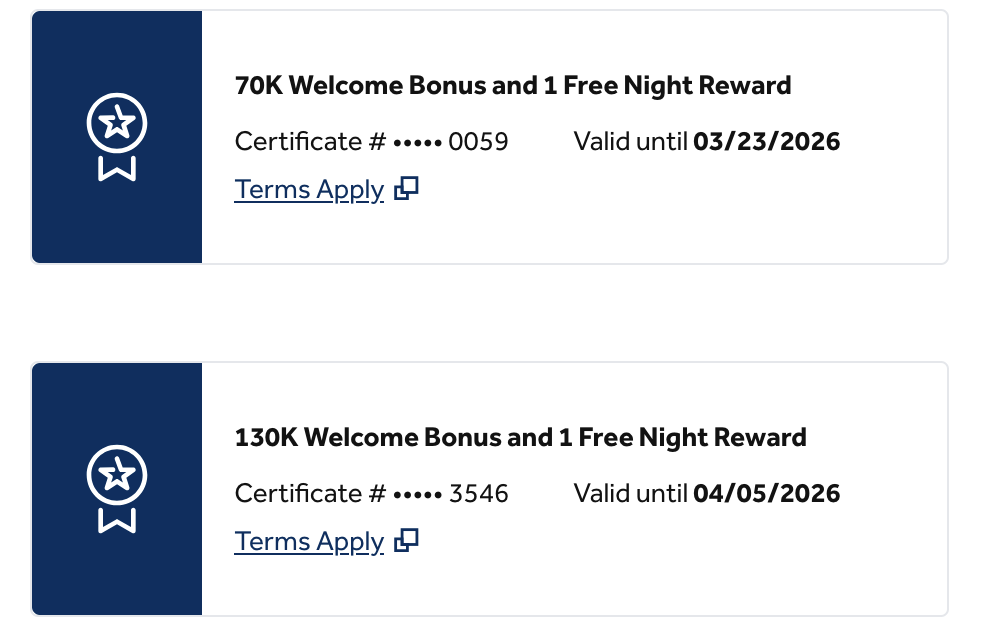Click the "Valid until" label on the 130K card
This screenshot has width=984, height=634.
click(630, 494)
